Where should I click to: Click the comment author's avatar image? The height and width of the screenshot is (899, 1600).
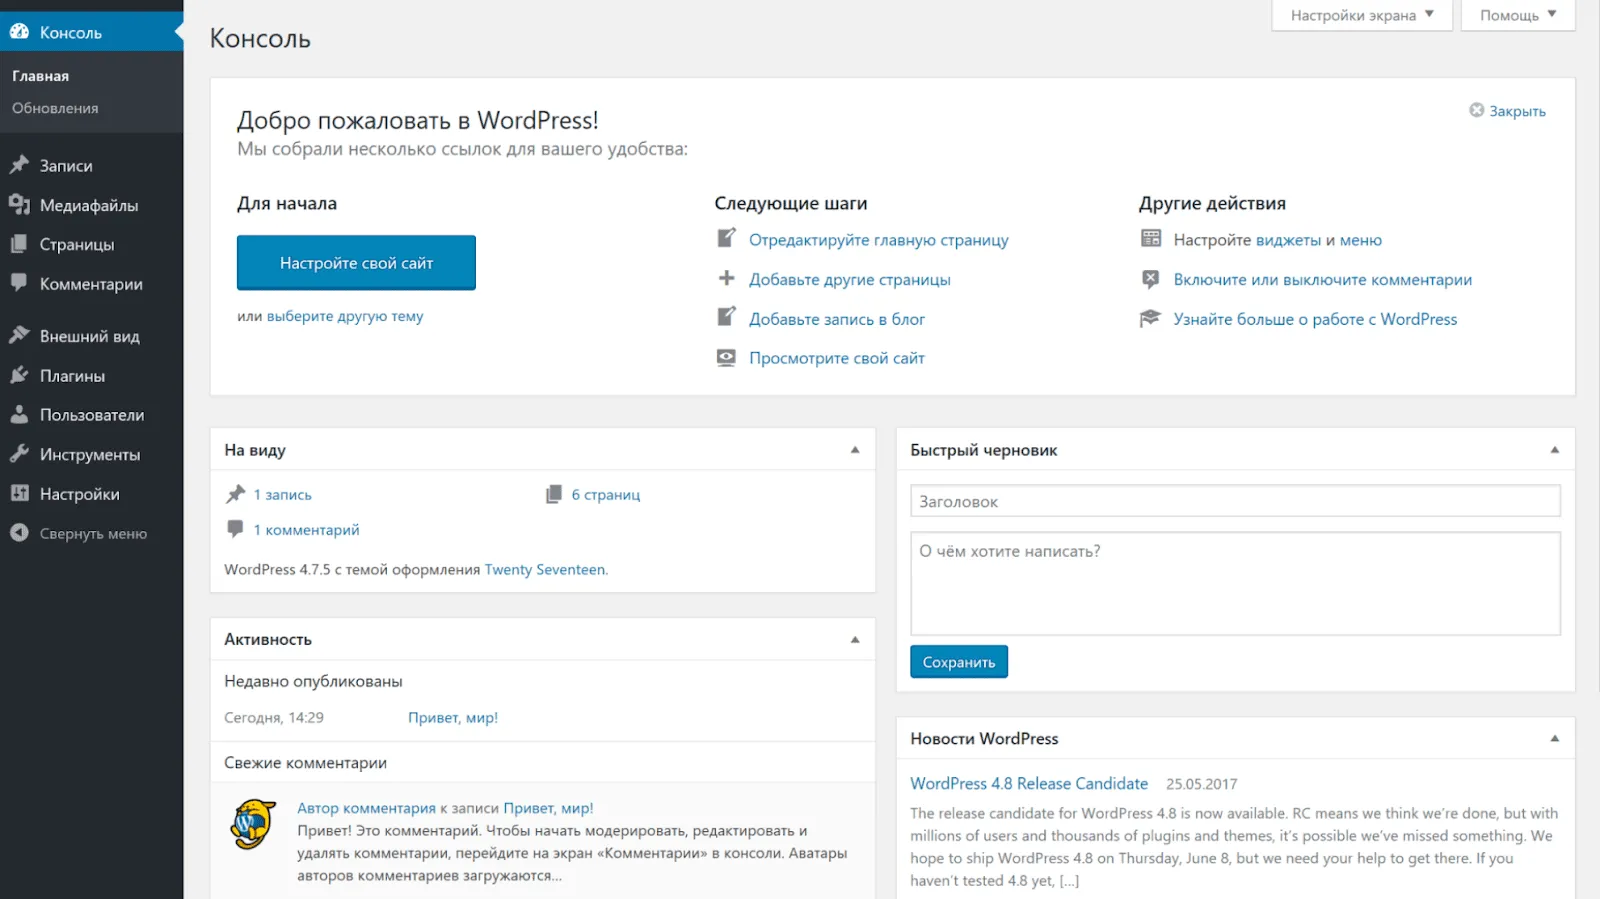click(x=253, y=824)
